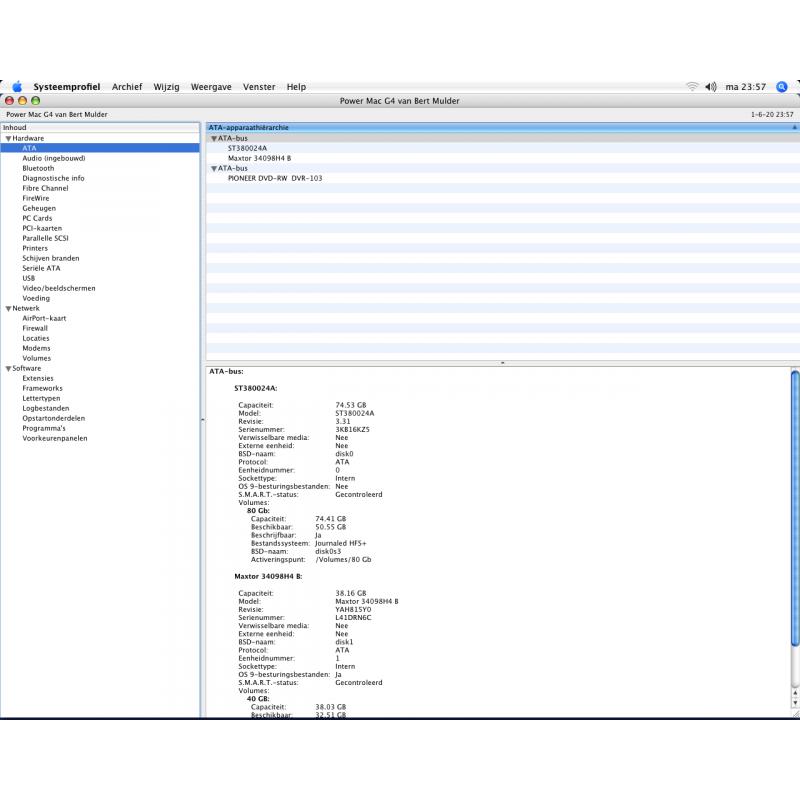The width and height of the screenshot is (800, 800).
Task: Click the Inhoud column header
Action: point(100,128)
